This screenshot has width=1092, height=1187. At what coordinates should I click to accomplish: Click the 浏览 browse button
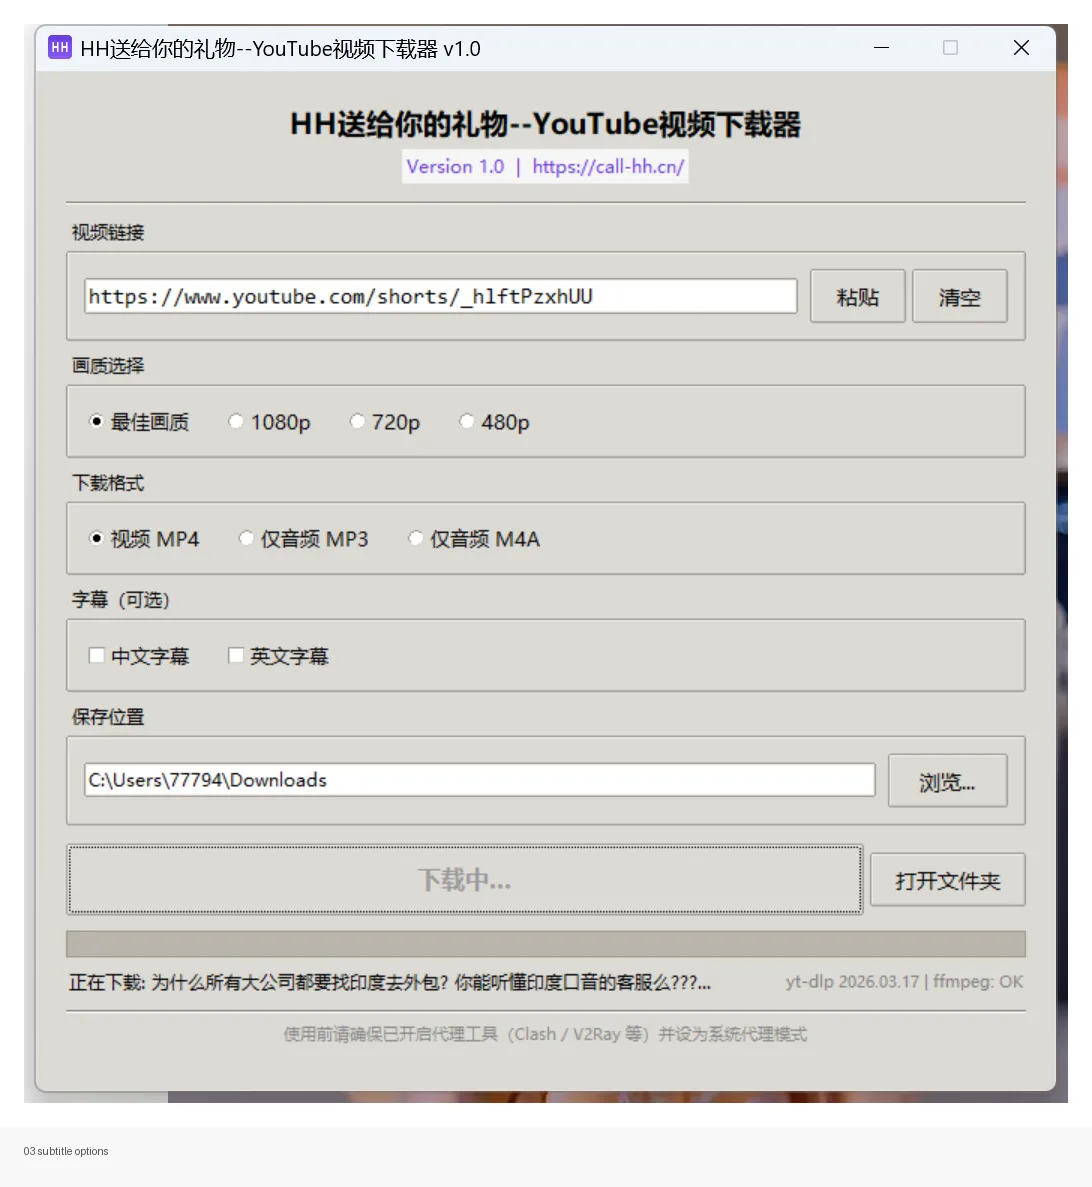947,781
